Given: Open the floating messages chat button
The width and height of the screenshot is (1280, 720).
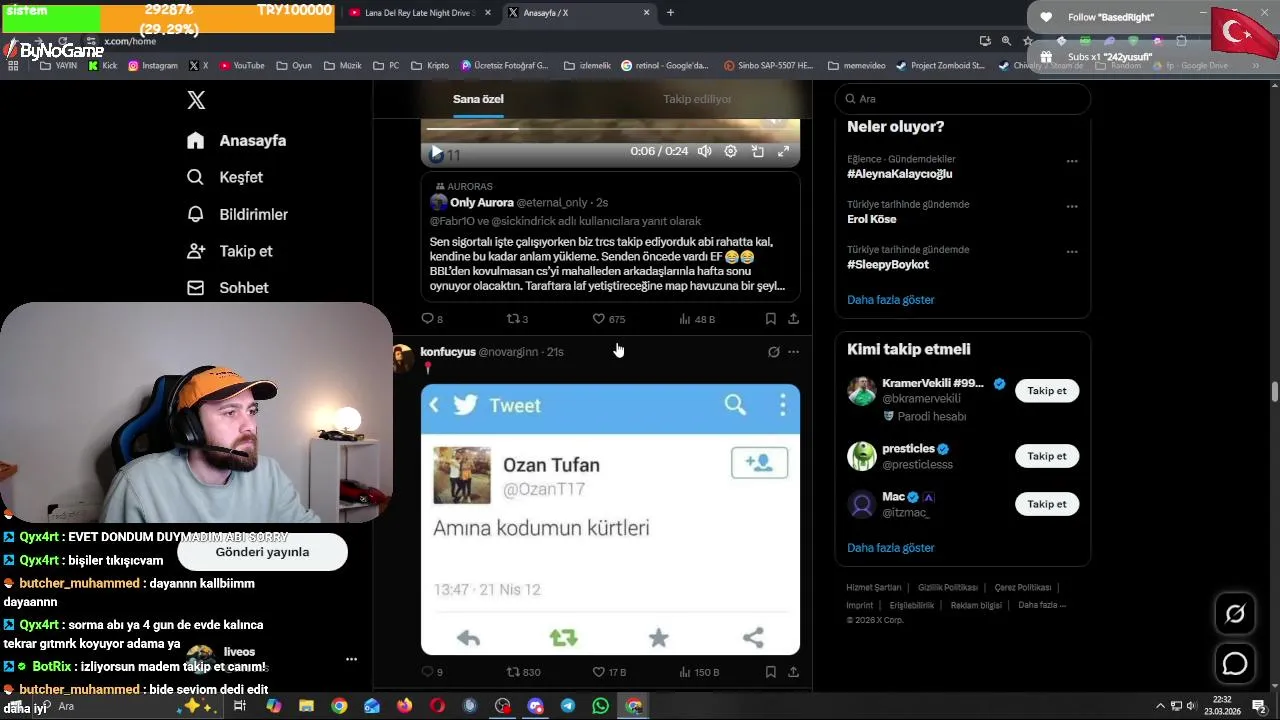Looking at the screenshot, I should [x=1235, y=664].
